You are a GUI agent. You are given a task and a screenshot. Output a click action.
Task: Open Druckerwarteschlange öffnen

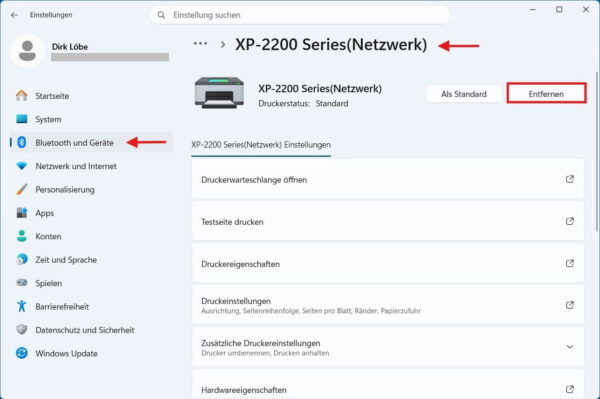(388, 179)
